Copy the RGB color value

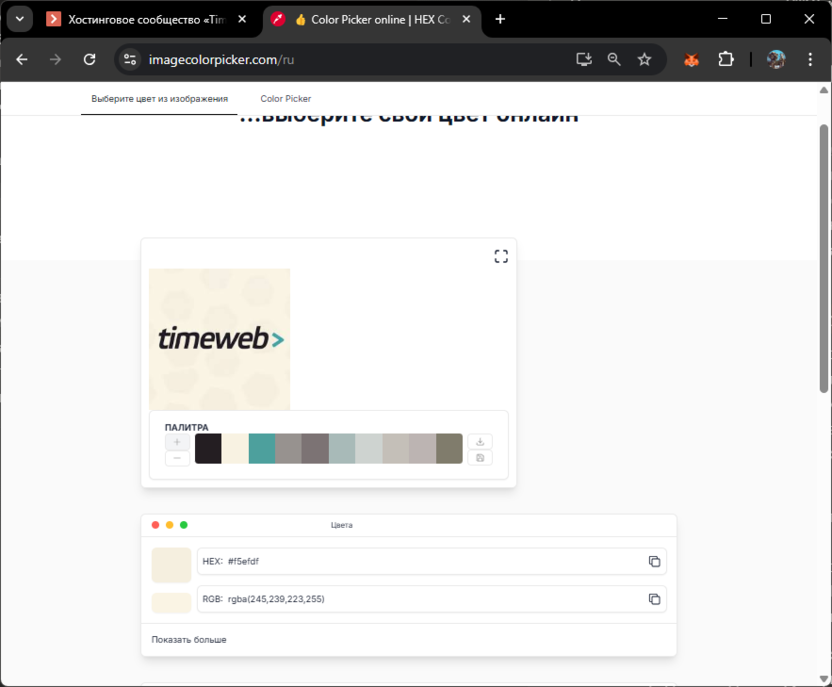pos(654,599)
